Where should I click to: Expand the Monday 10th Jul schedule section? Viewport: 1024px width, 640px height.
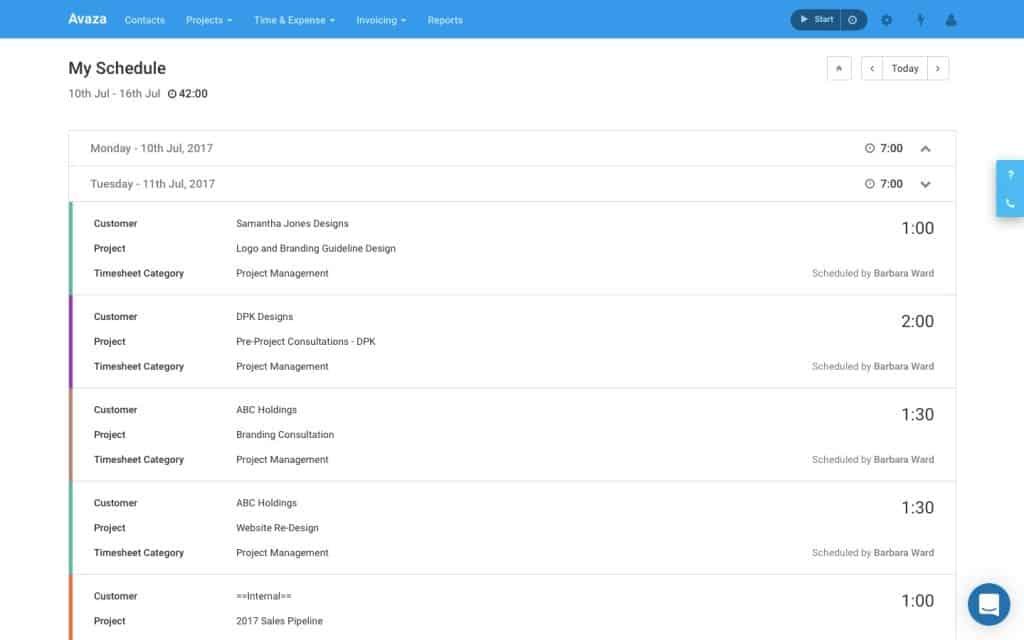(x=925, y=148)
